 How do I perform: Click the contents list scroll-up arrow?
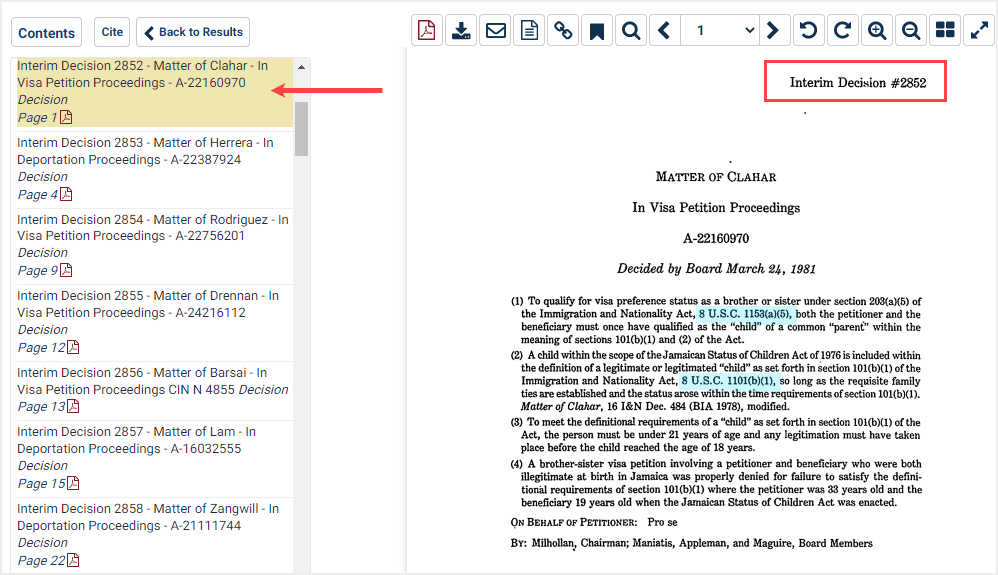[x=302, y=67]
